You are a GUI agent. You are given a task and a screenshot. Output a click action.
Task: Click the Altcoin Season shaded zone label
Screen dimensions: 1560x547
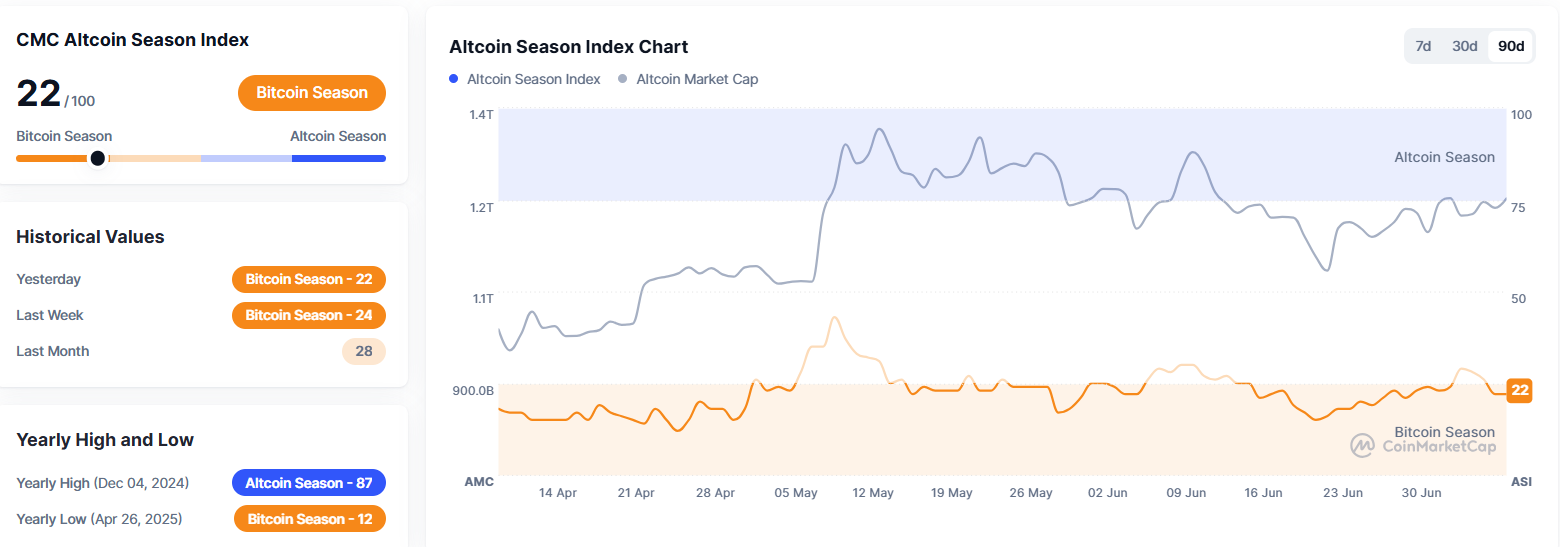point(1444,157)
